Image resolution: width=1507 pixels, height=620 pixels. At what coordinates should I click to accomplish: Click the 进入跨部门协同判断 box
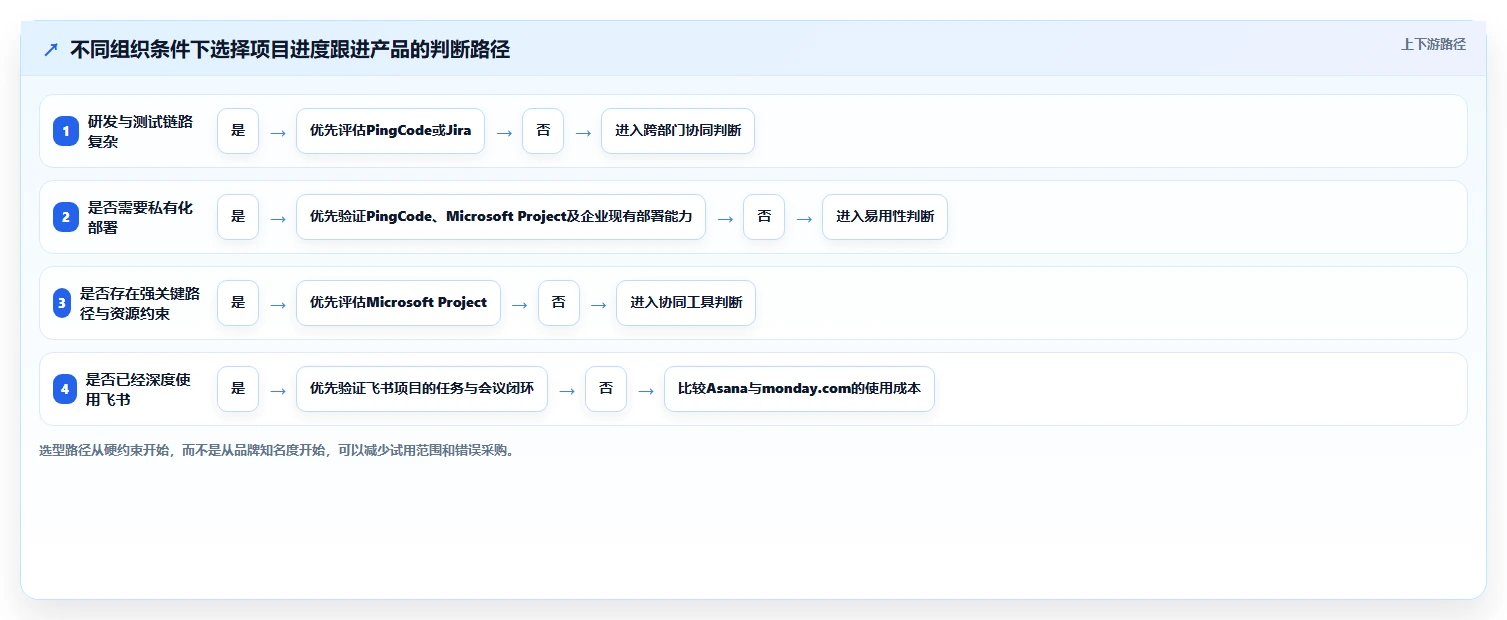click(x=678, y=131)
